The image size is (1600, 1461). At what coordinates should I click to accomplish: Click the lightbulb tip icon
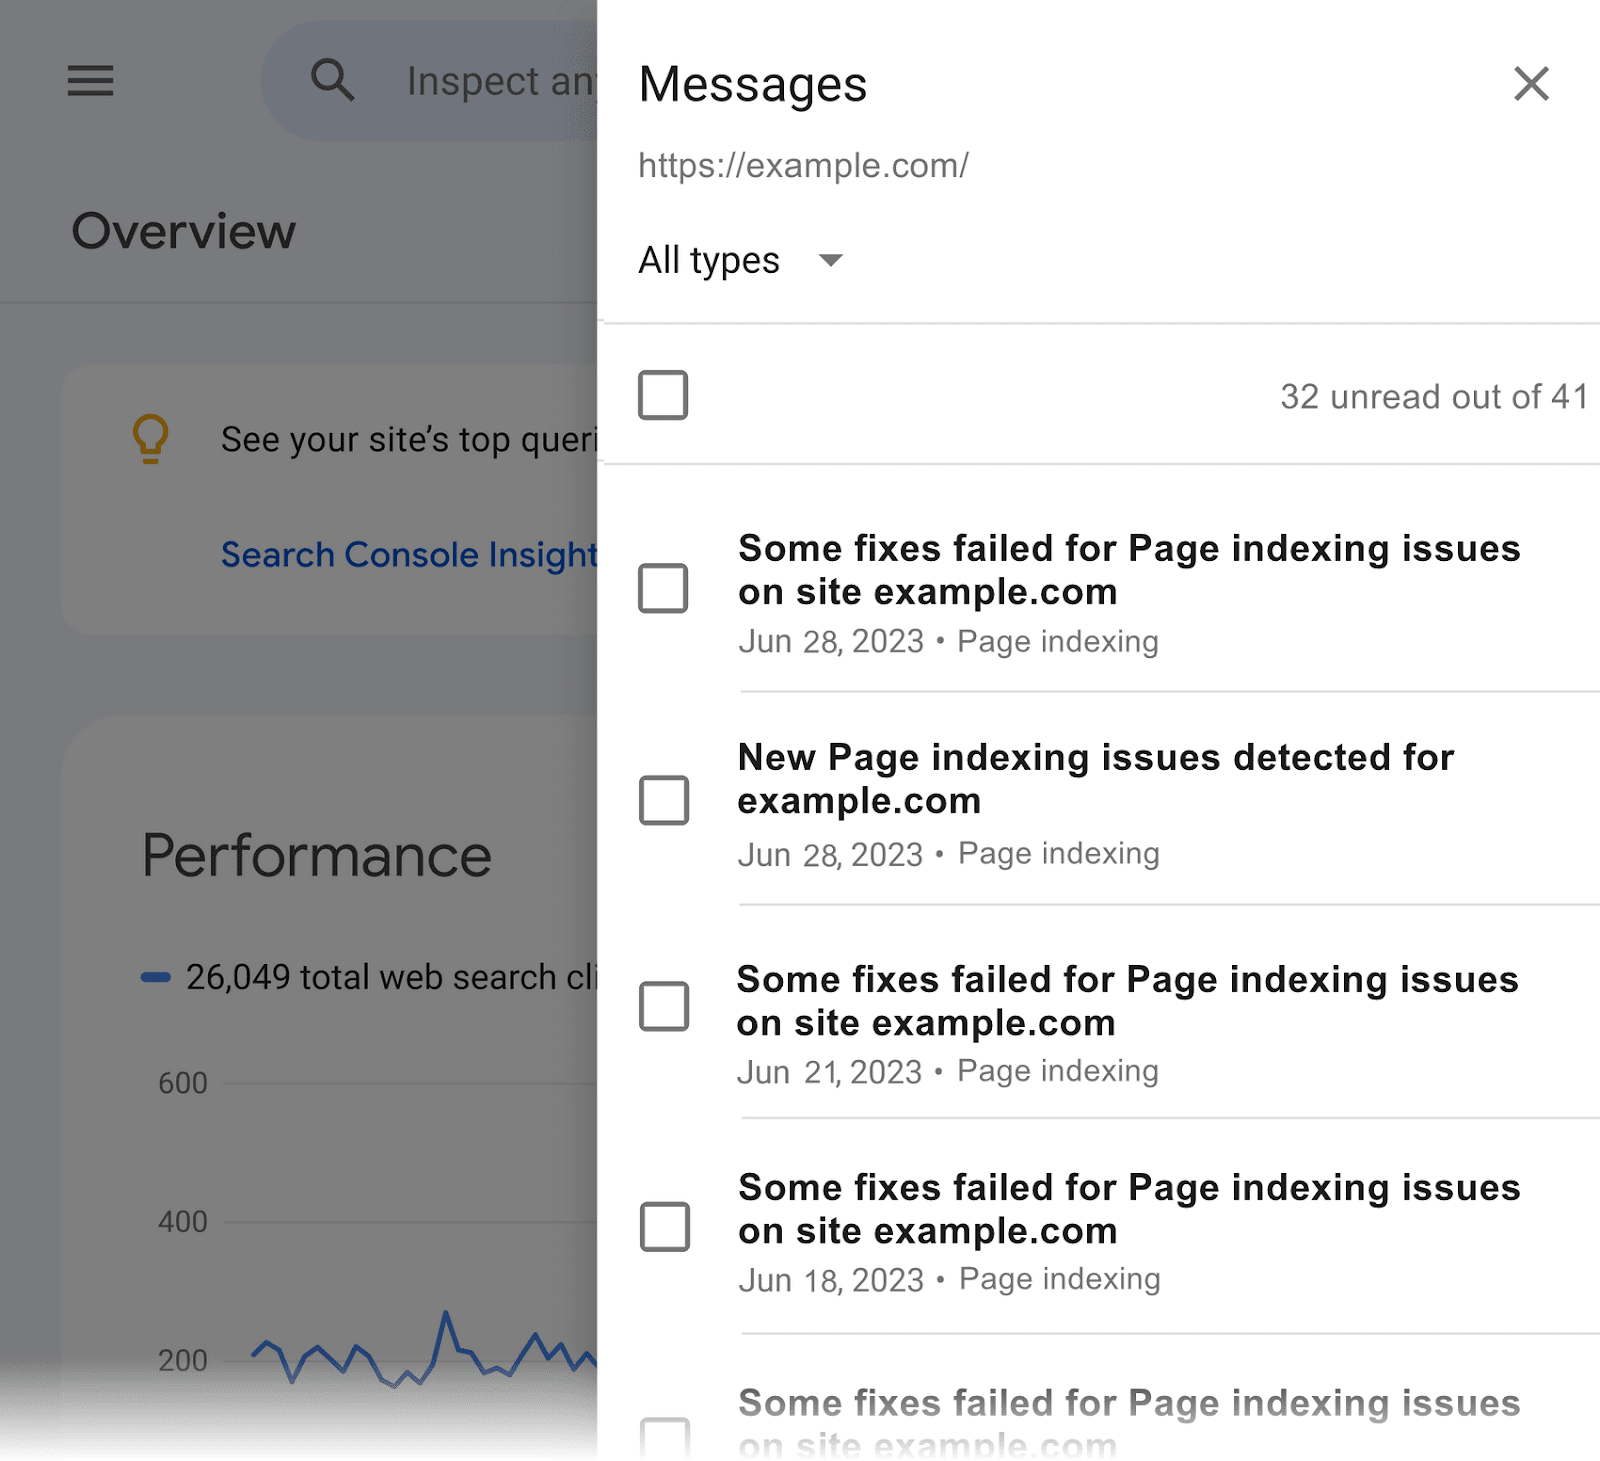(x=150, y=437)
